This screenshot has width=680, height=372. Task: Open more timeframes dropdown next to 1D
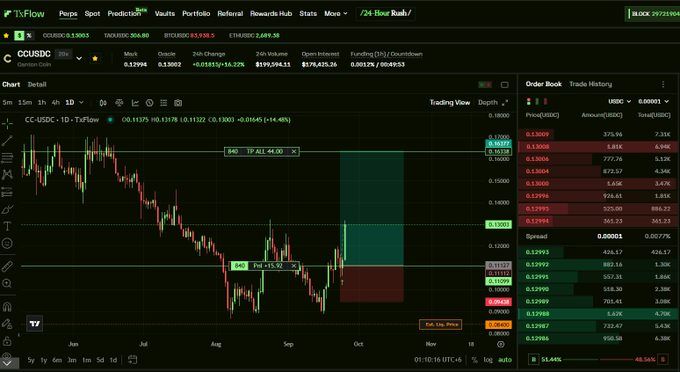click(81, 103)
